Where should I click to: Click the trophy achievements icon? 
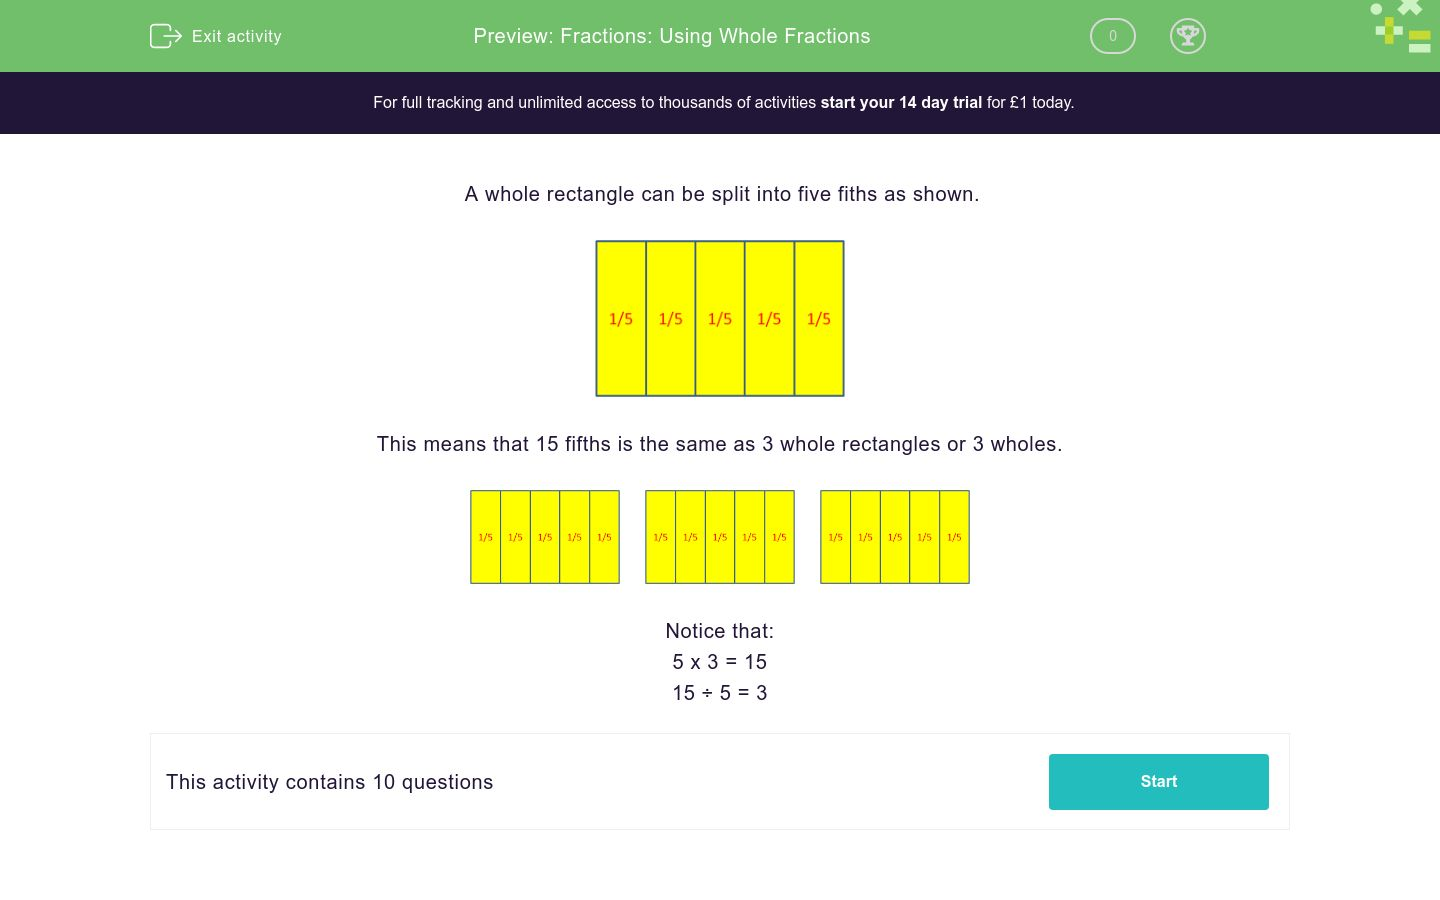[x=1188, y=36]
